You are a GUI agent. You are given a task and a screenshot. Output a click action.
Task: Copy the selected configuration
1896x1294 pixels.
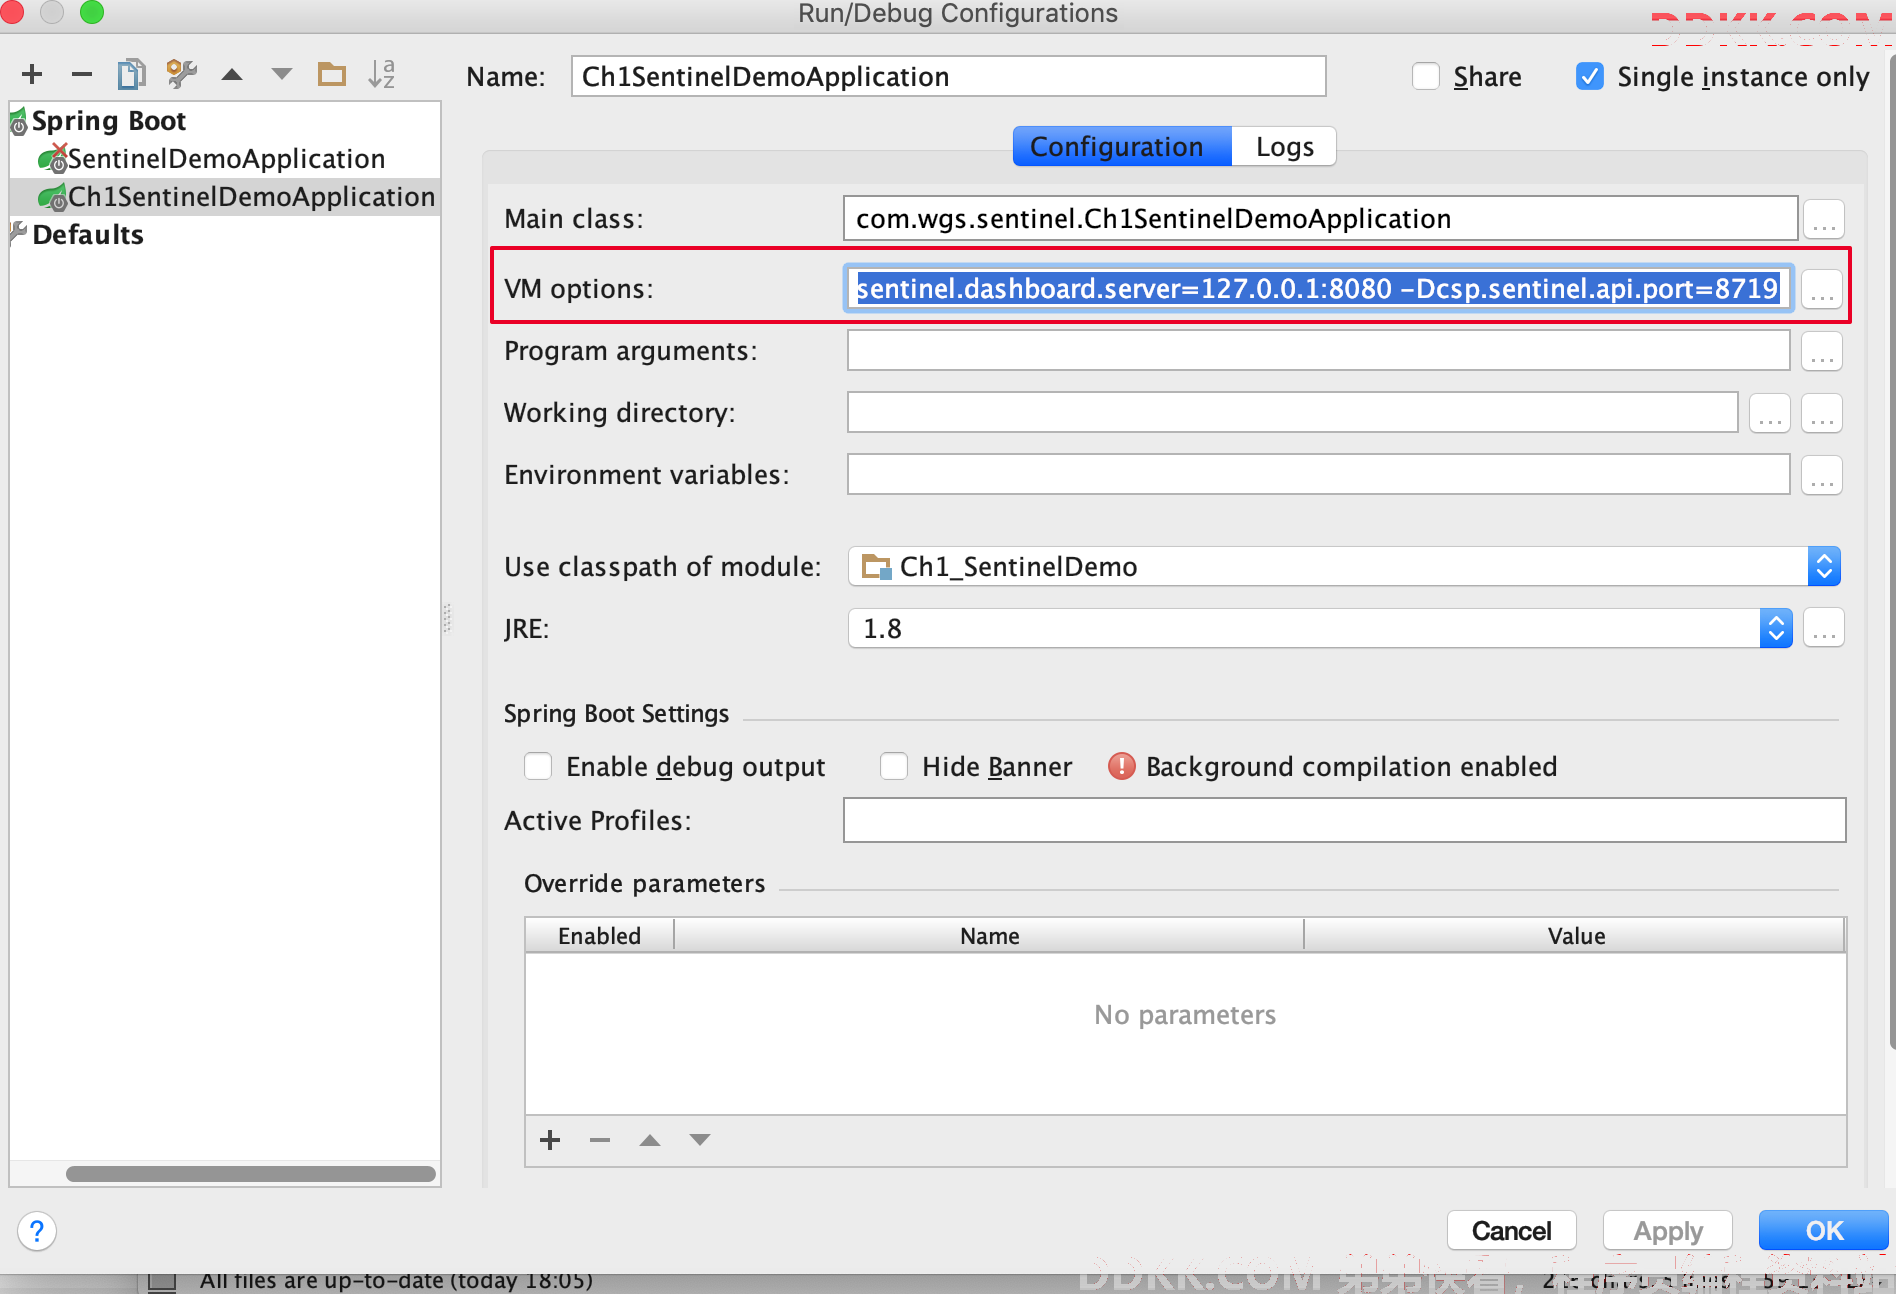131,74
